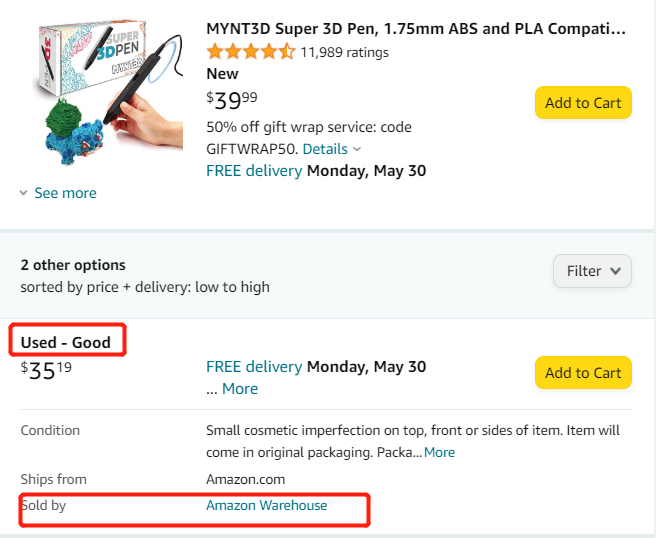
Task: Click the 2 other options heading
Action: point(73,265)
